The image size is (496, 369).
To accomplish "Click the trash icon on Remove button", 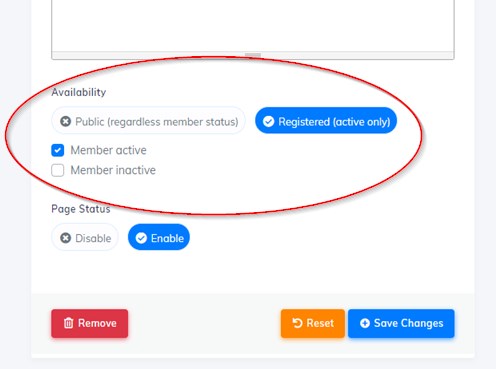I will click(x=69, y=323).
